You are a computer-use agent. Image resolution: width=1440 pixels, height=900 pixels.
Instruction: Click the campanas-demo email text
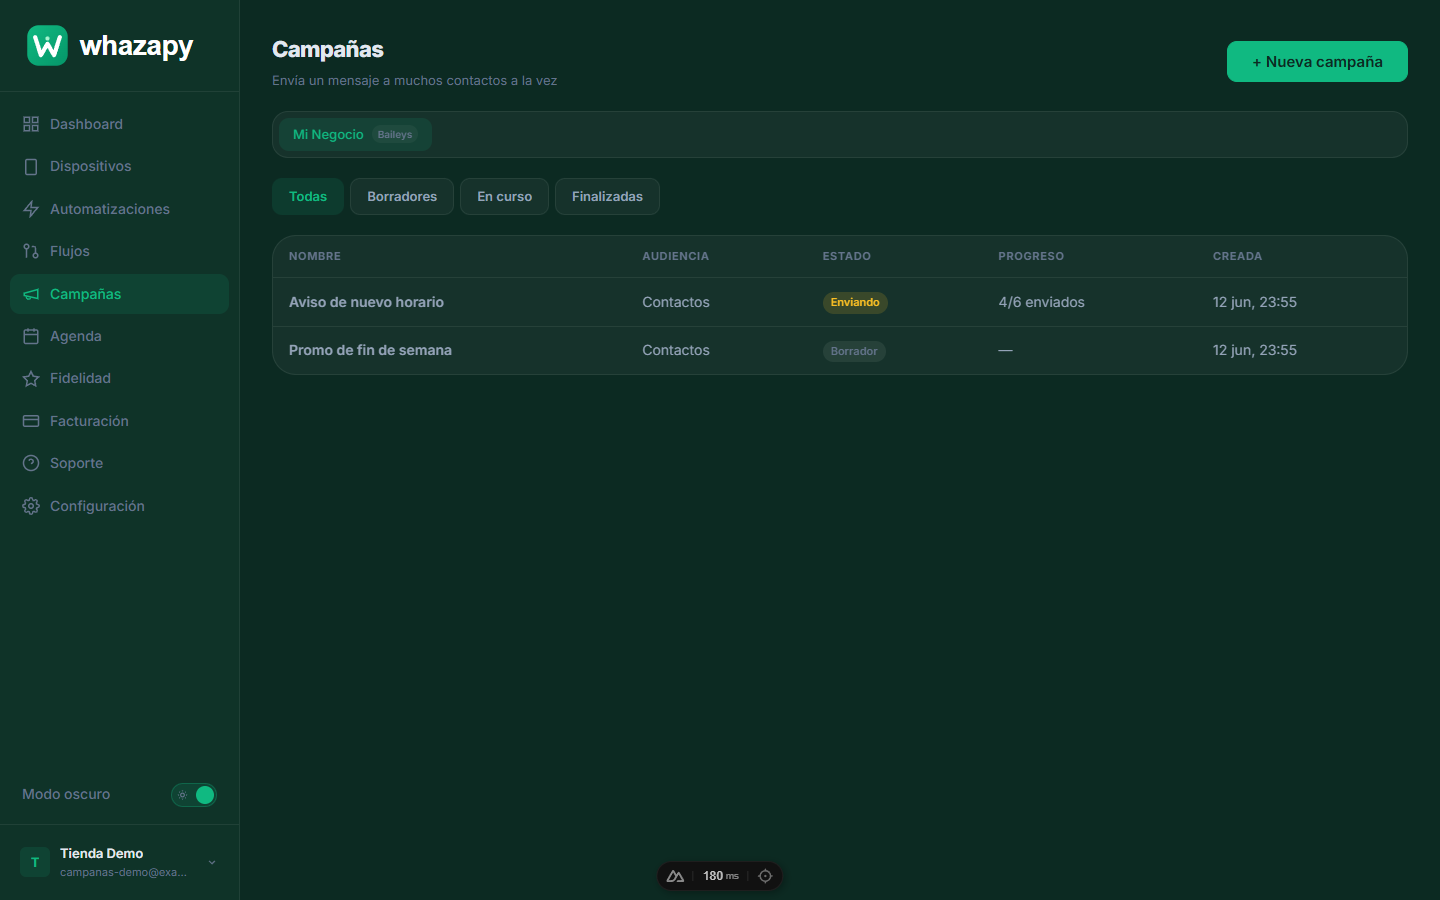[123, 872]
